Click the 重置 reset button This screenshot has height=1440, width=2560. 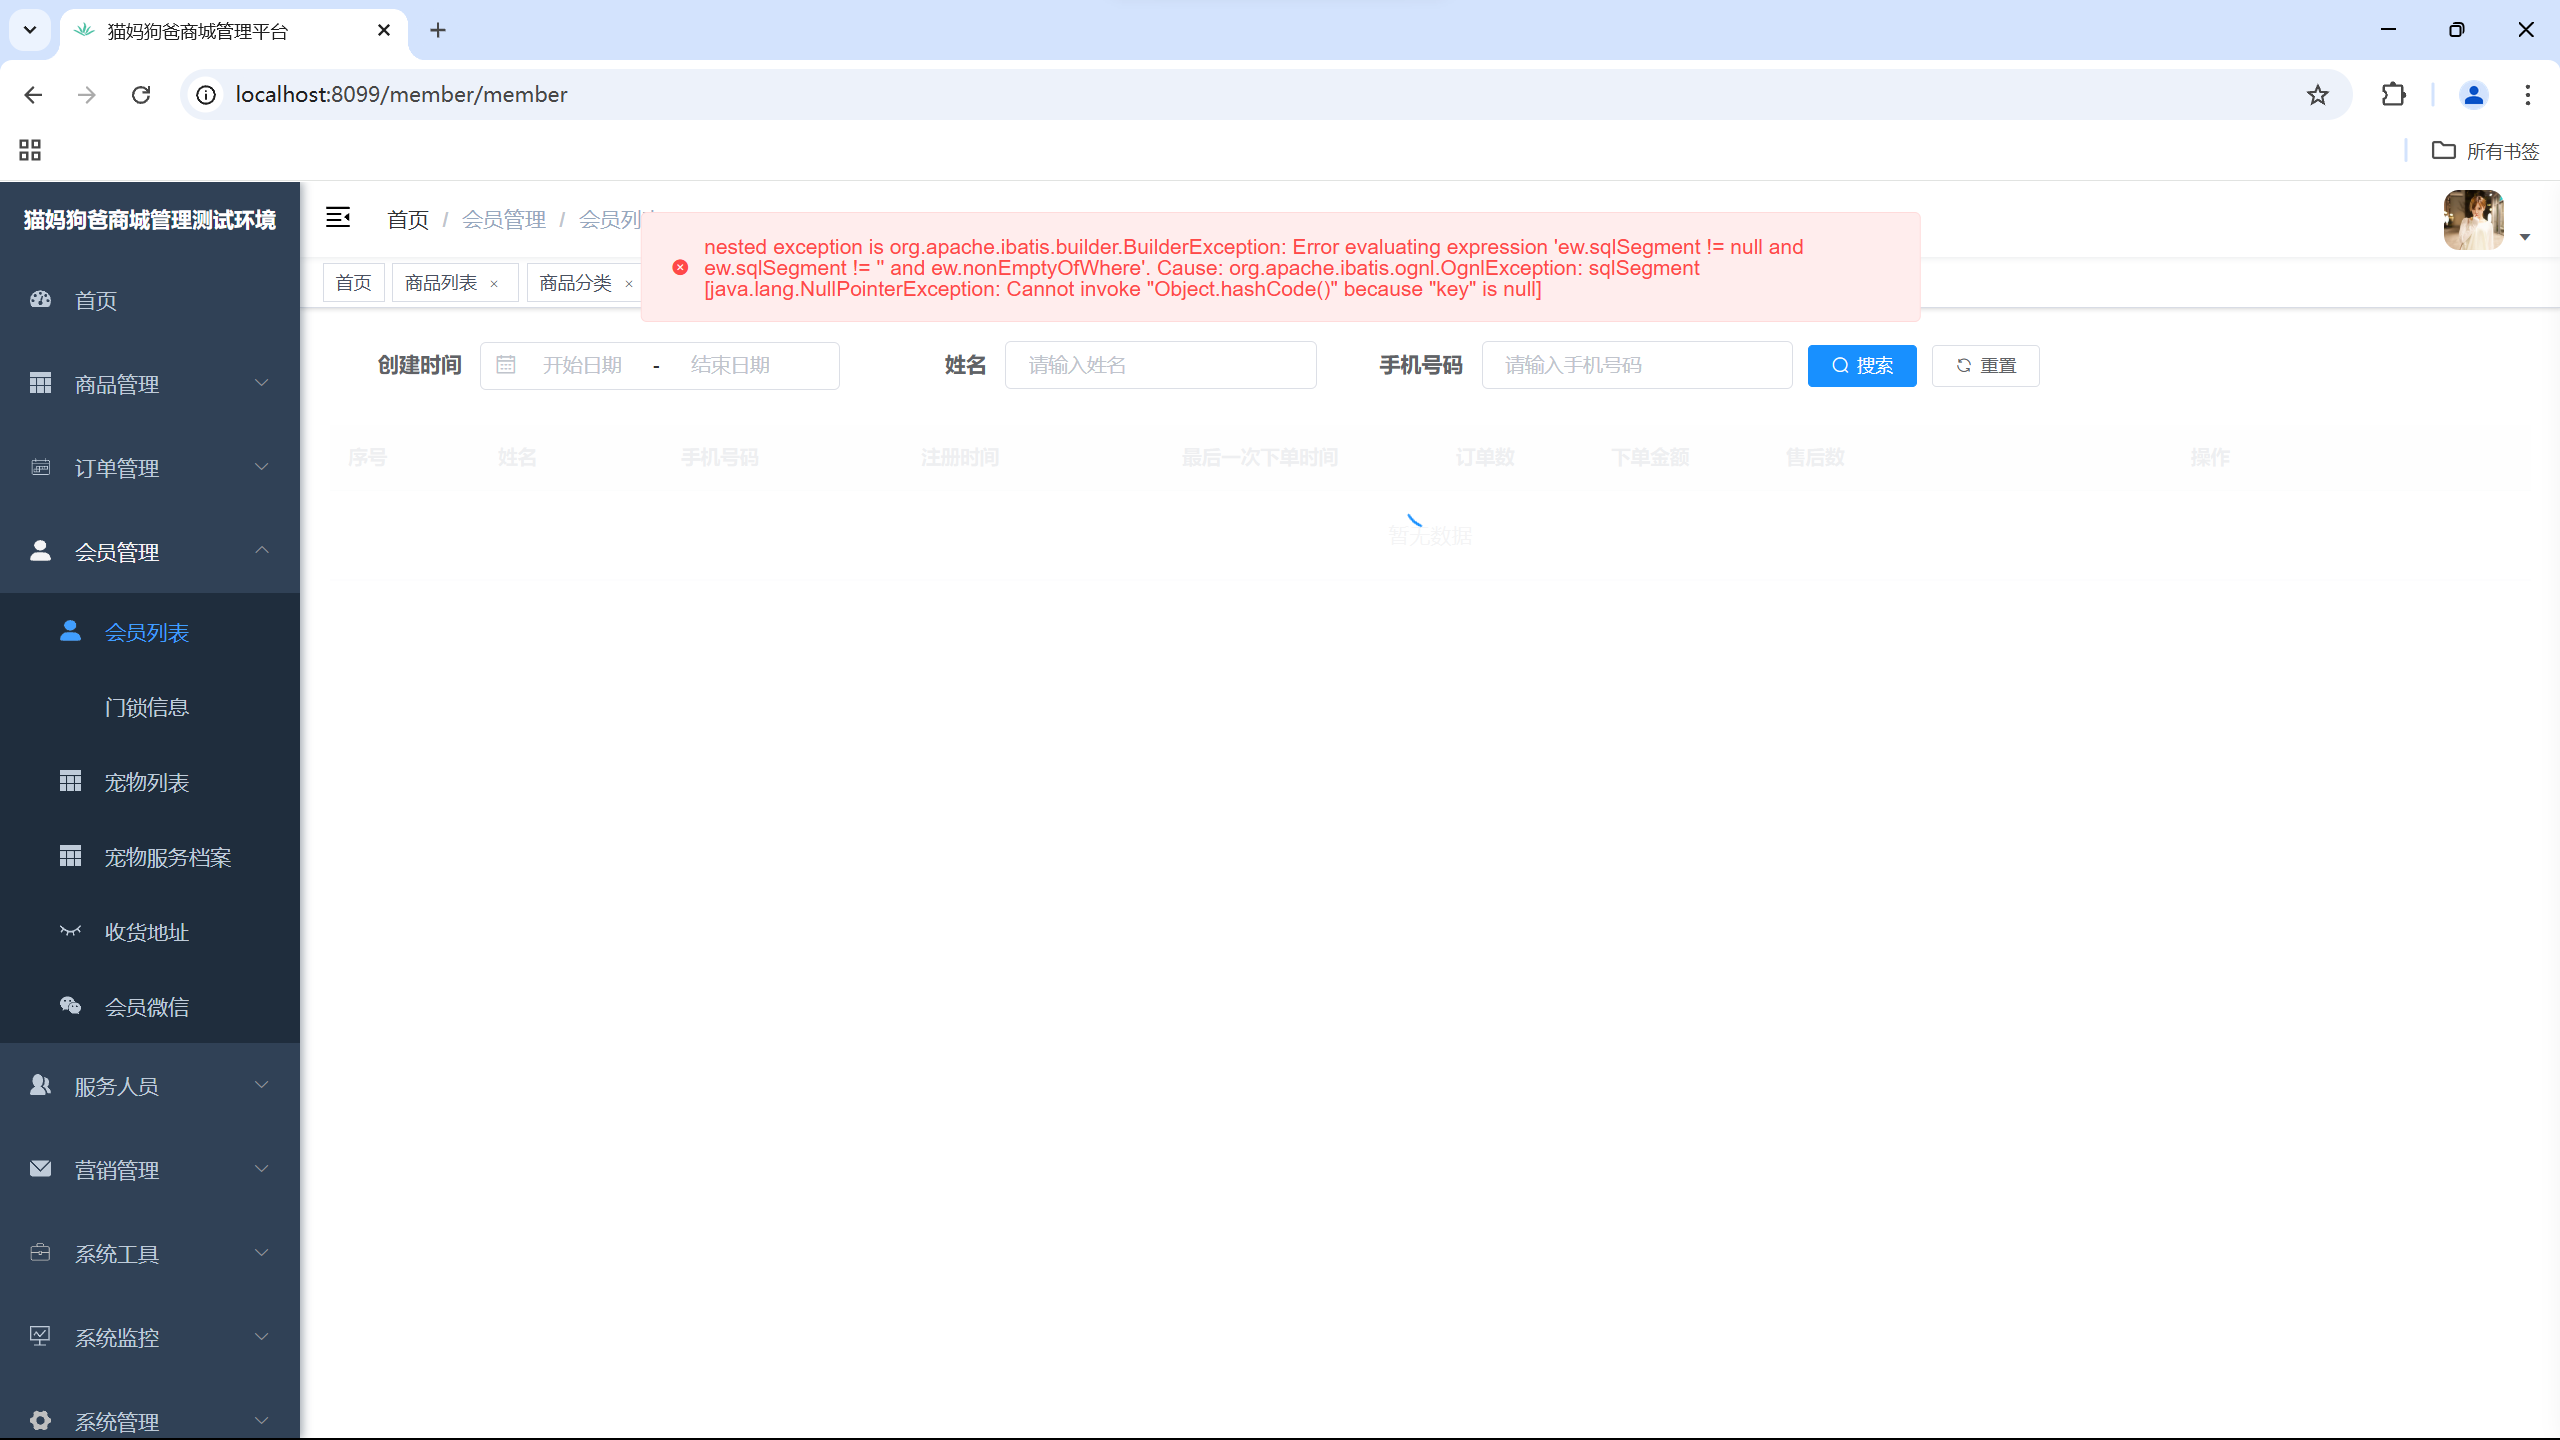tap(1985, 365)
